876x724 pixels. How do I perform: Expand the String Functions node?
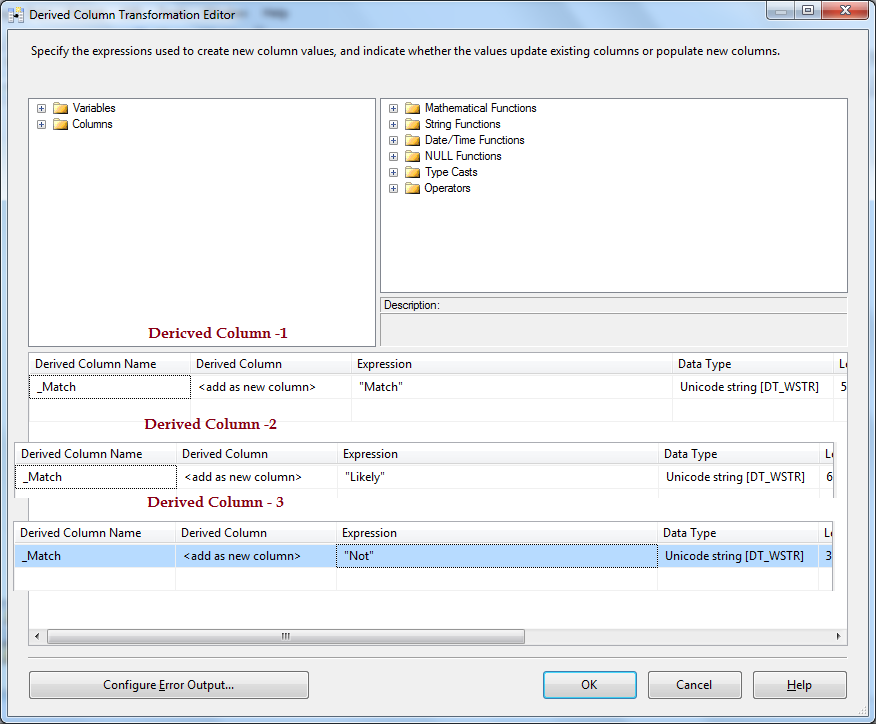393,124
